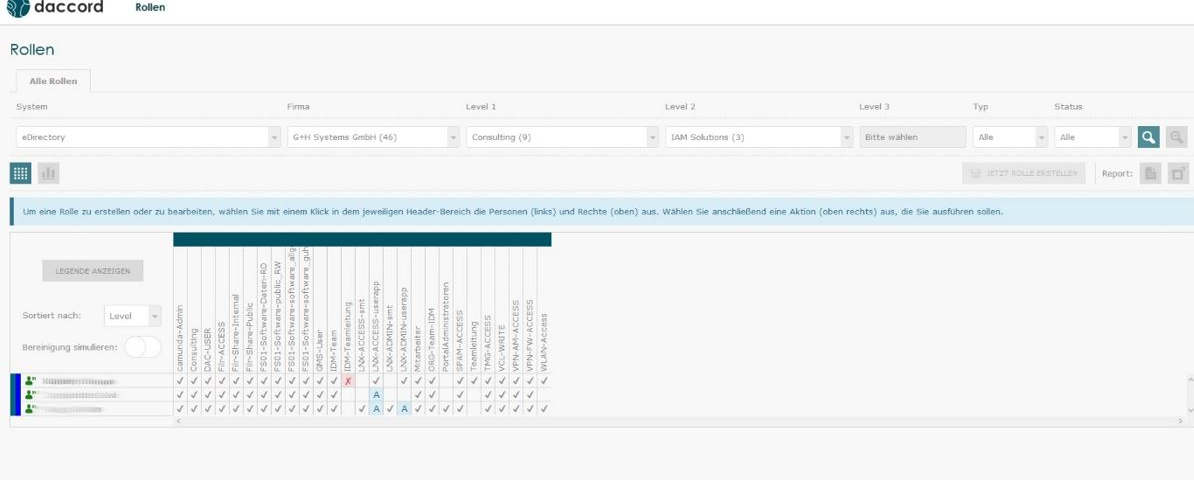Open the System dropdown showing eDirectory
This screenshot has width=1194, height=480.
tap(148, 137)
